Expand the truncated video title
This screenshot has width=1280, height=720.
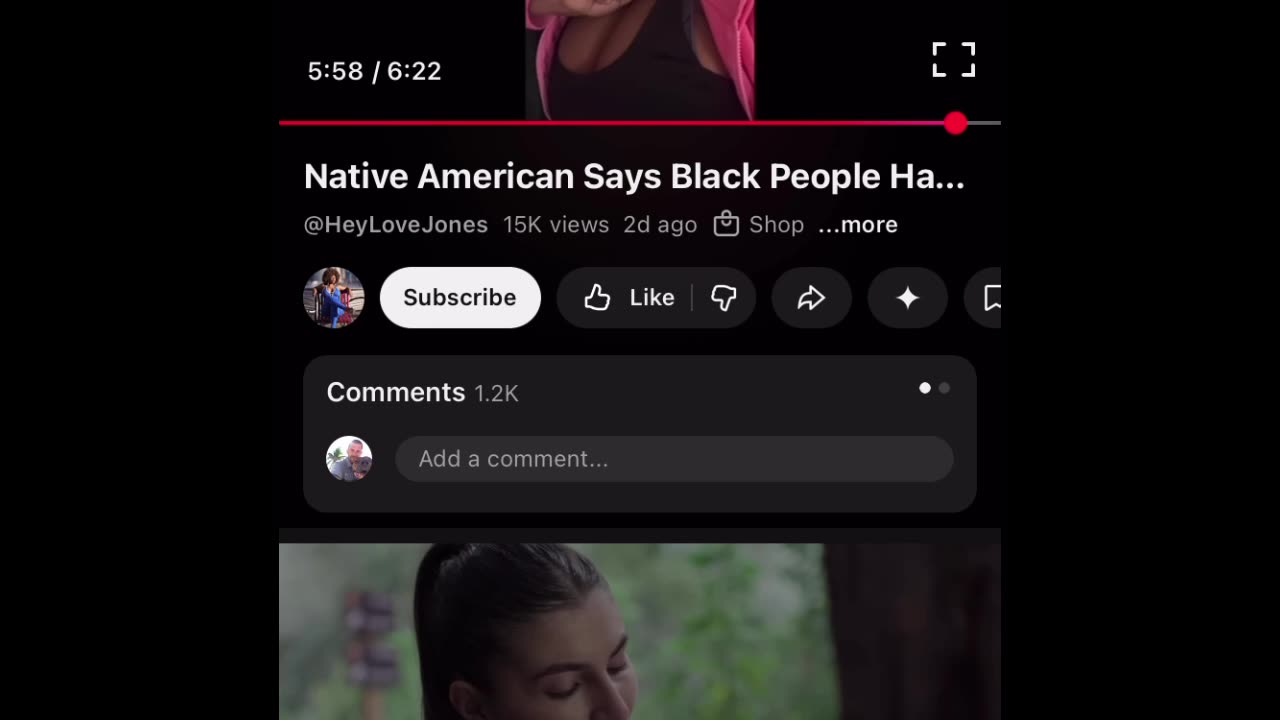pyautogui.click(x=634, y=176)
